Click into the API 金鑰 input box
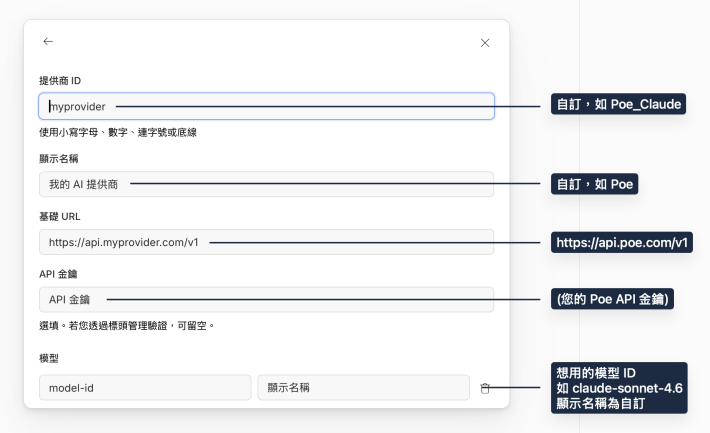The width and height of the screenshot is (710, 433). click(x=266, y=300)
